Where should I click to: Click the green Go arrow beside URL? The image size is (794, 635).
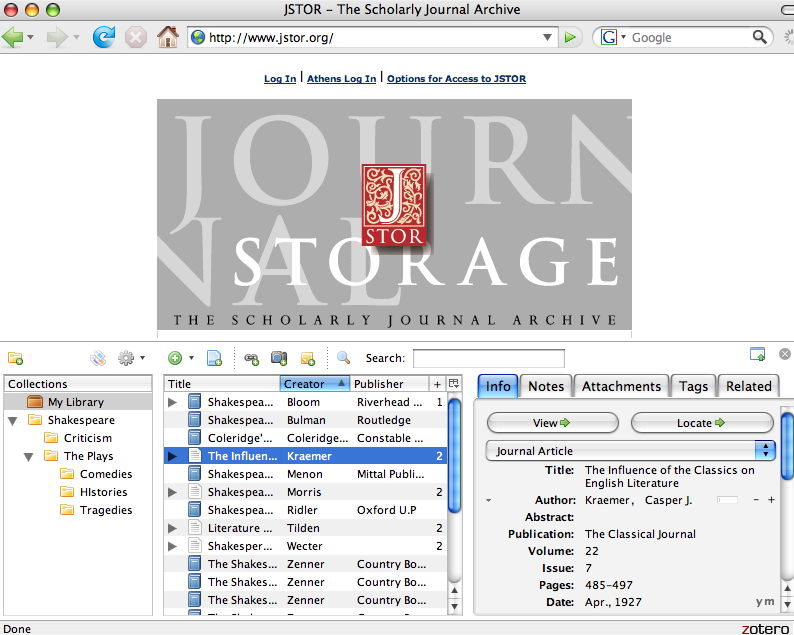(x=570, y=37)
